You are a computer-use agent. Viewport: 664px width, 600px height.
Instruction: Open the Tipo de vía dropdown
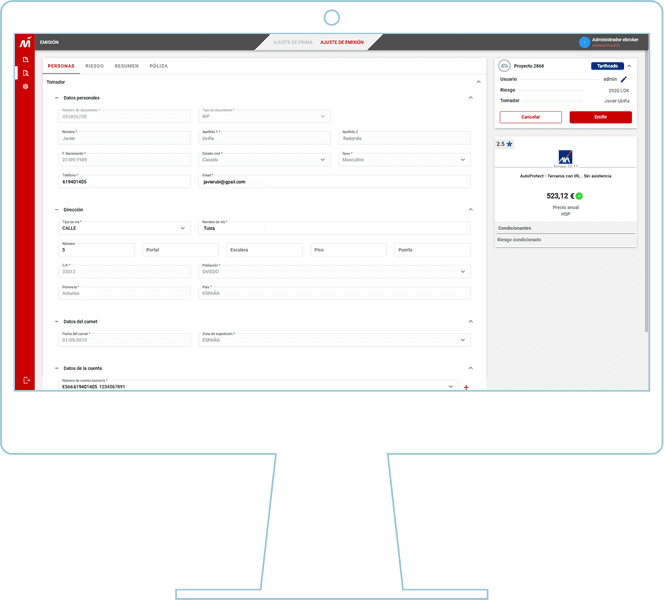pyautogui.click(x=124, y=227)
